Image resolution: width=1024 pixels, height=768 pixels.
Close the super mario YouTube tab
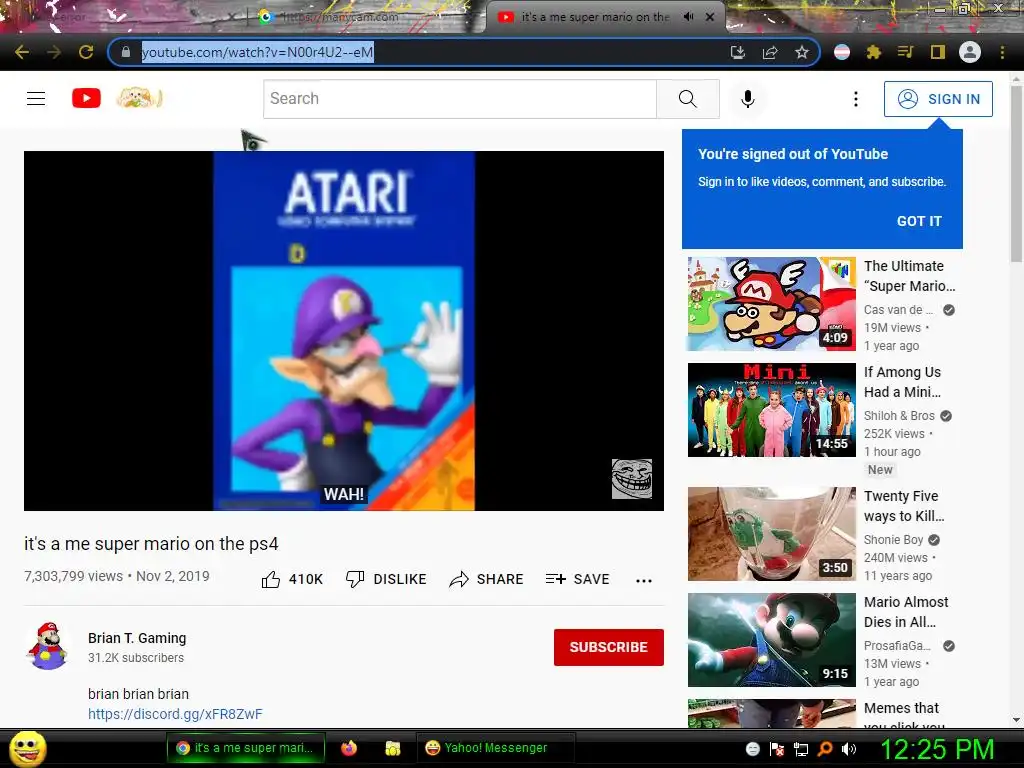coord(710,17)
